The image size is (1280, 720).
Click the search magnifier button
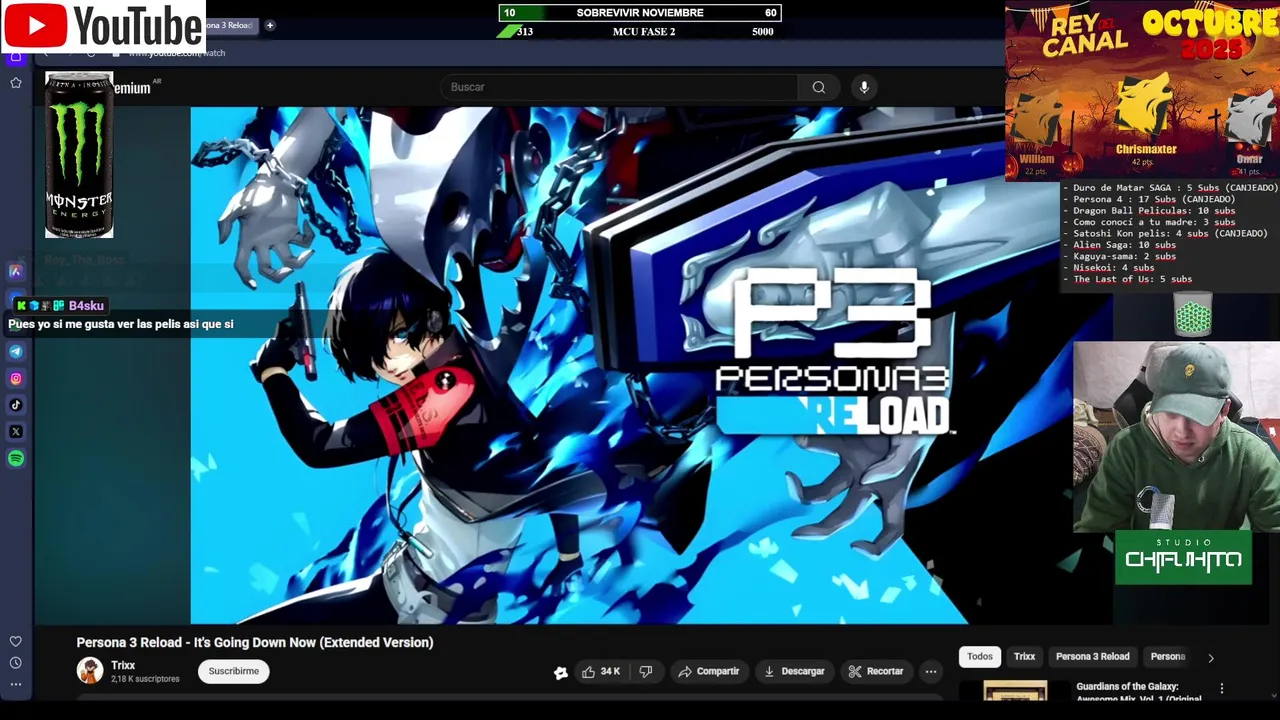click(819, 87)
